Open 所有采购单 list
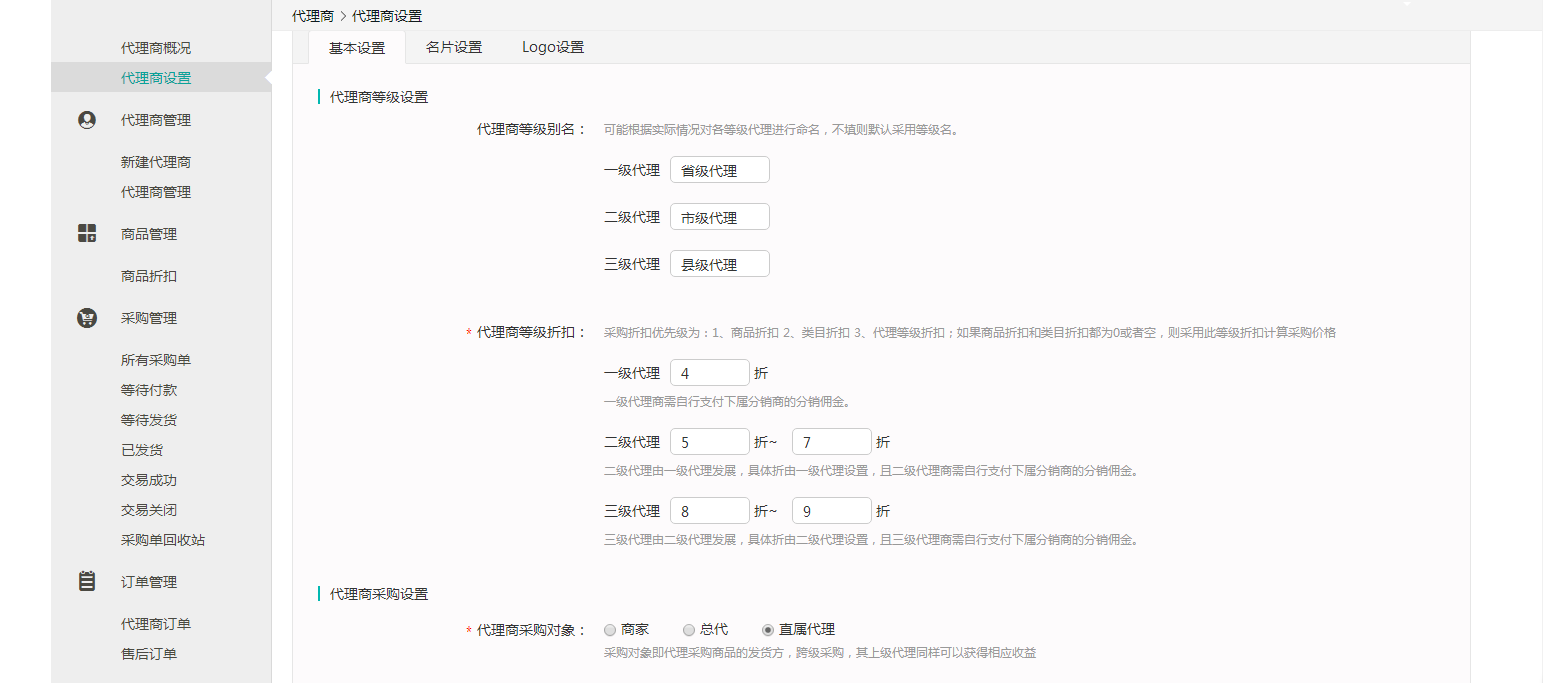Viewport: 1543px width, 683px height. coord(156,360)
